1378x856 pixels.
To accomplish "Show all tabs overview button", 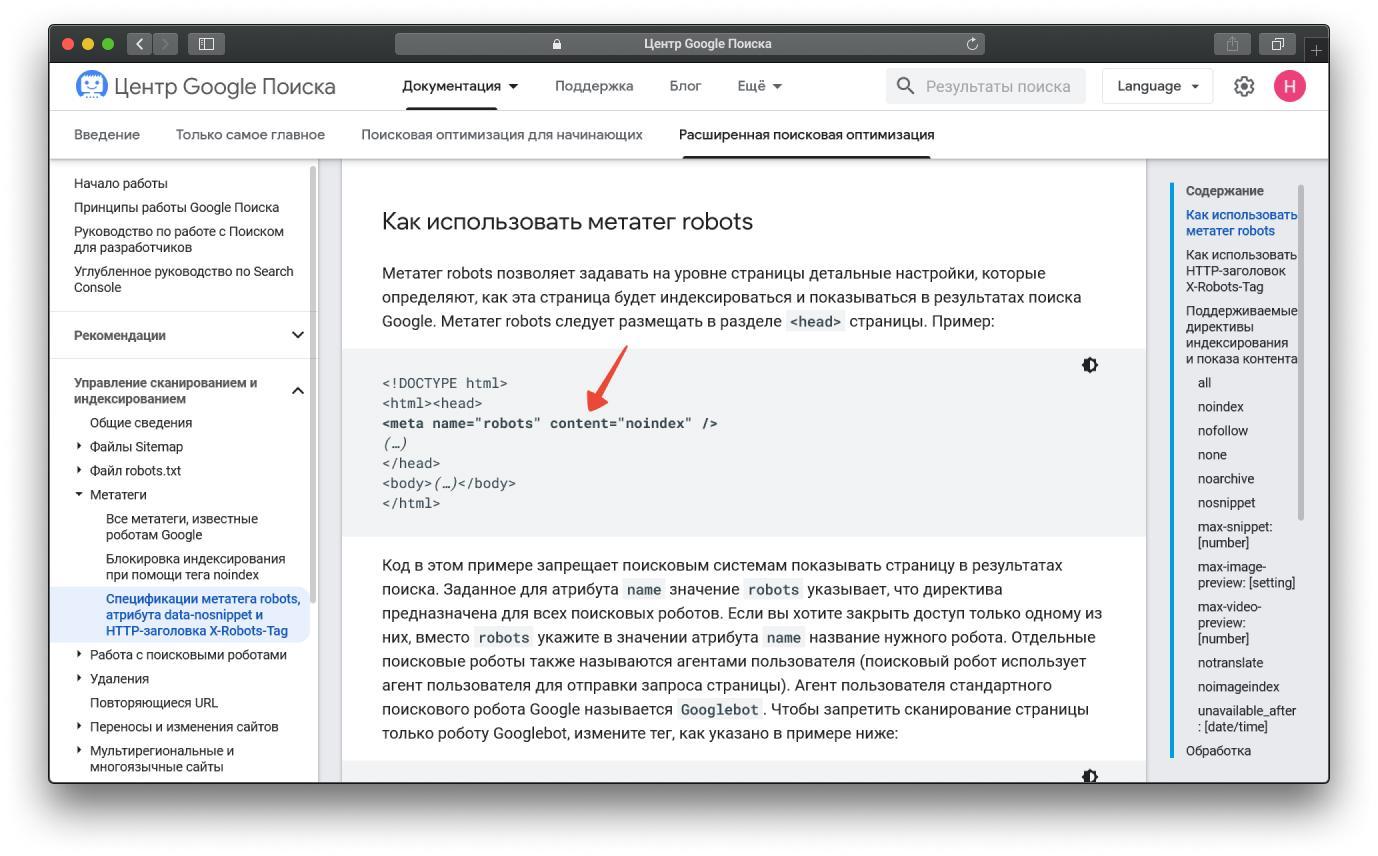I will [x=1277, y=44].
